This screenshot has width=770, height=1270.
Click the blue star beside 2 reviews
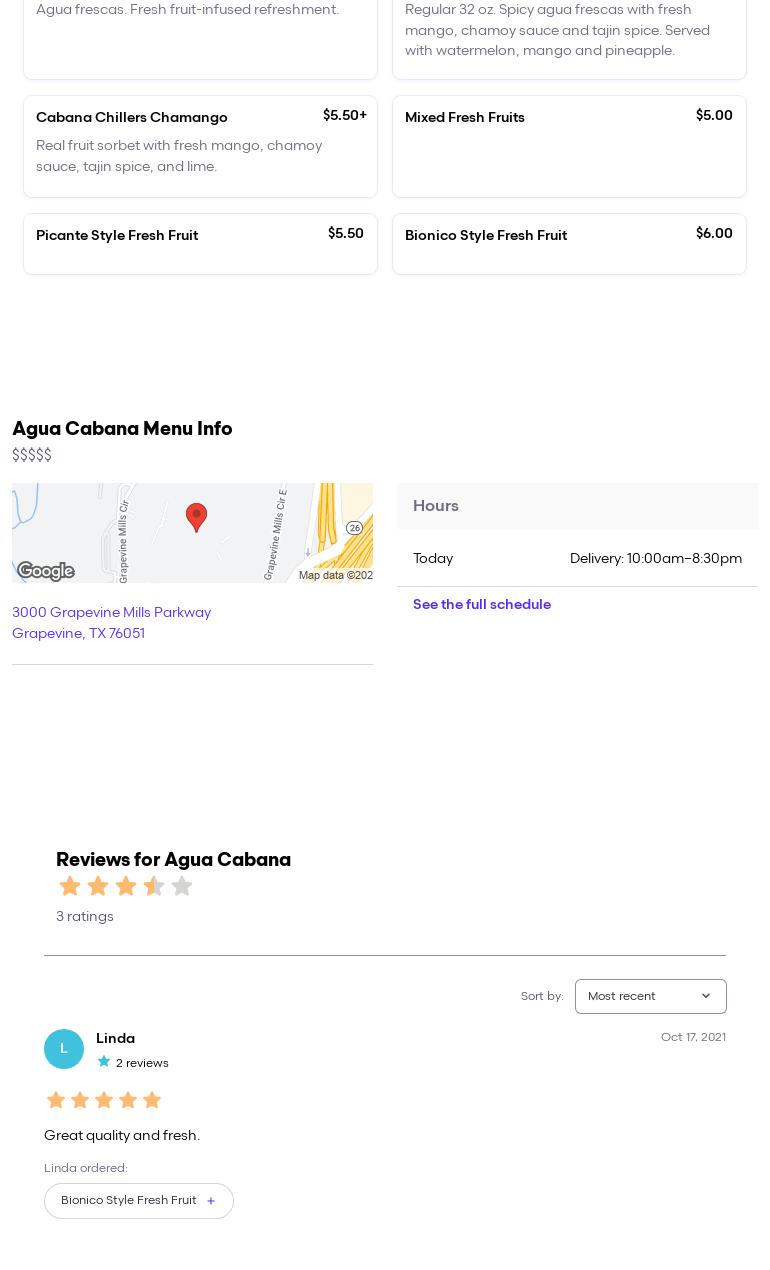104,1062
